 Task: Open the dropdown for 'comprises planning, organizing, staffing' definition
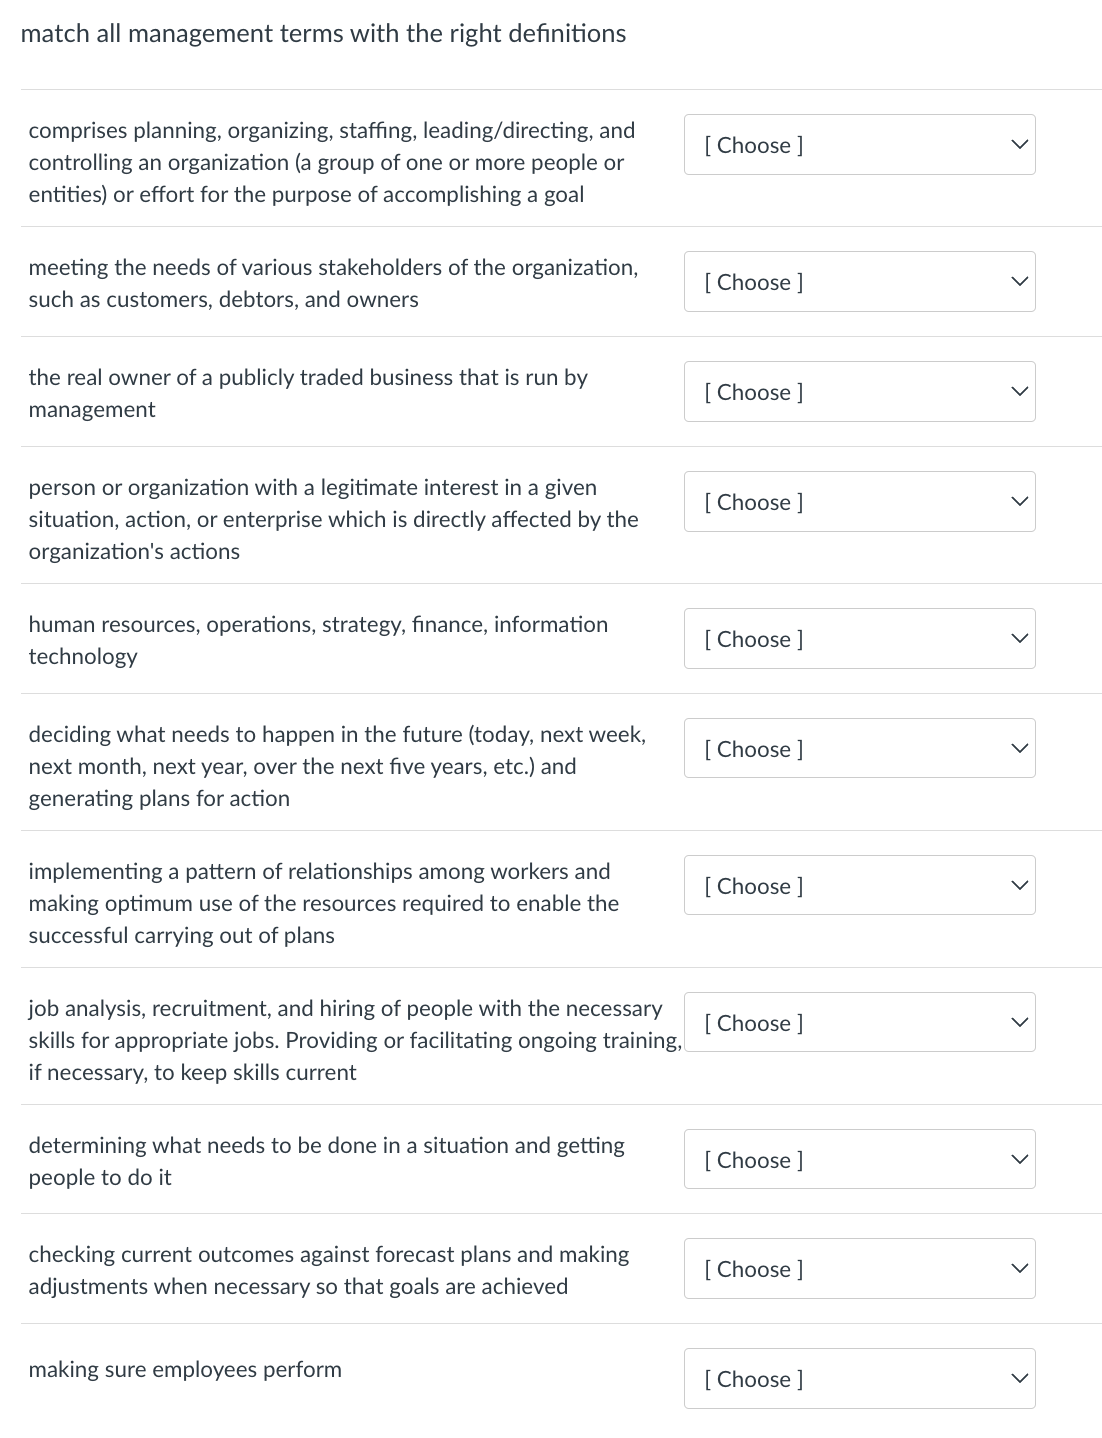pyautogui.click(x=859, y=145)
